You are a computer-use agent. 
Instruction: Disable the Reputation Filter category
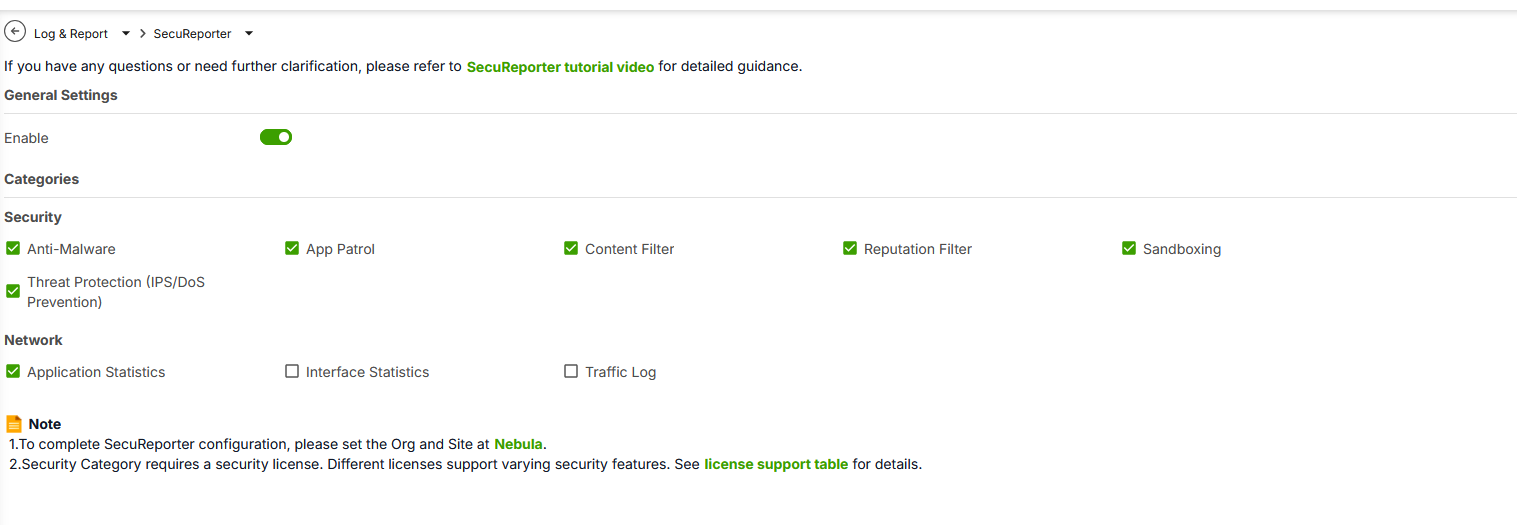click(x=850, y=249)
